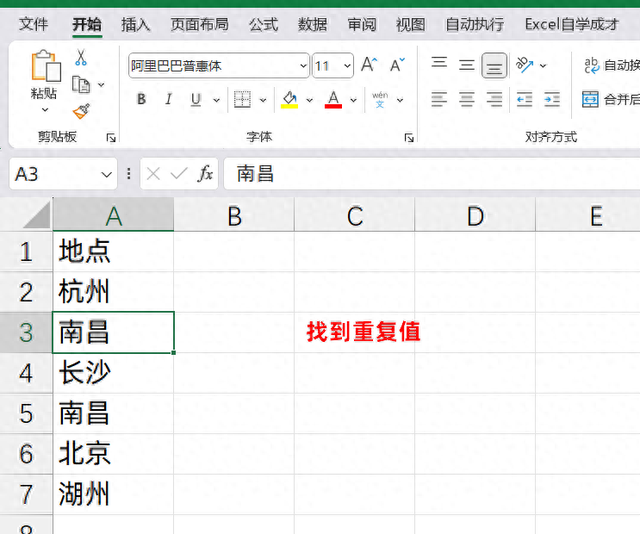The width and height of the screenshot is (640, 534).
Task: Open borders dropdown arrow
Action: tap(263, 100)
